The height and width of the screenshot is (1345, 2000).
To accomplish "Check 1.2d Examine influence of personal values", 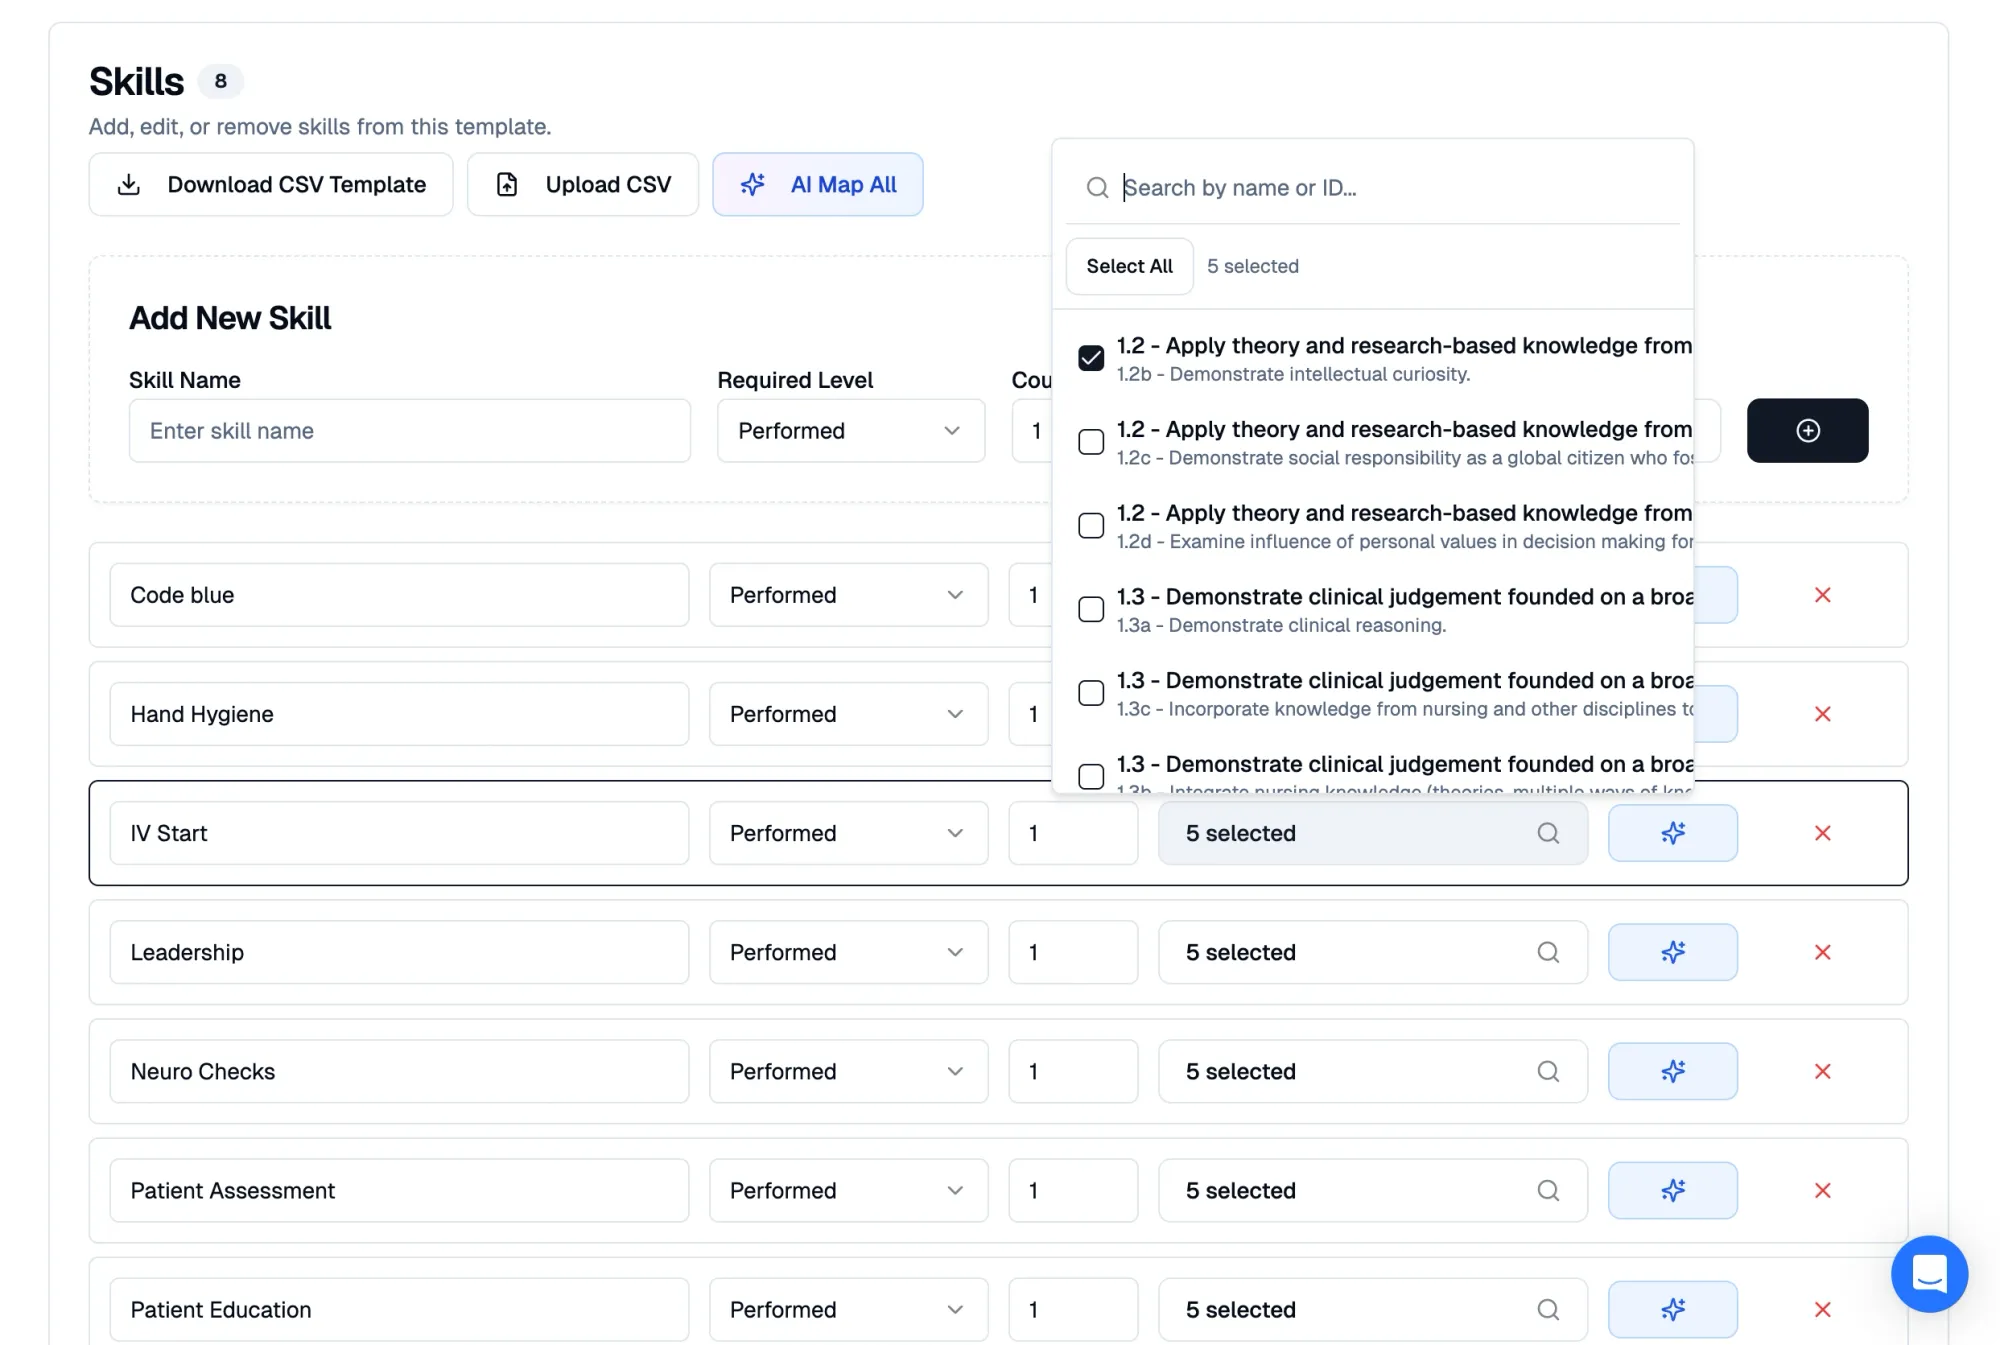I will pyautogui.click(x=1091, y=525).
